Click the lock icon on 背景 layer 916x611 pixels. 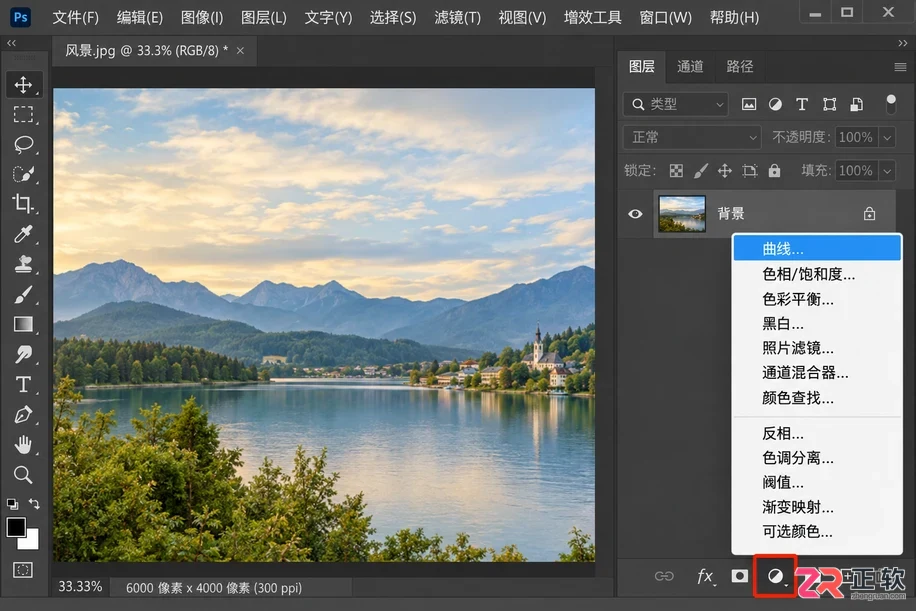[869, 214]
